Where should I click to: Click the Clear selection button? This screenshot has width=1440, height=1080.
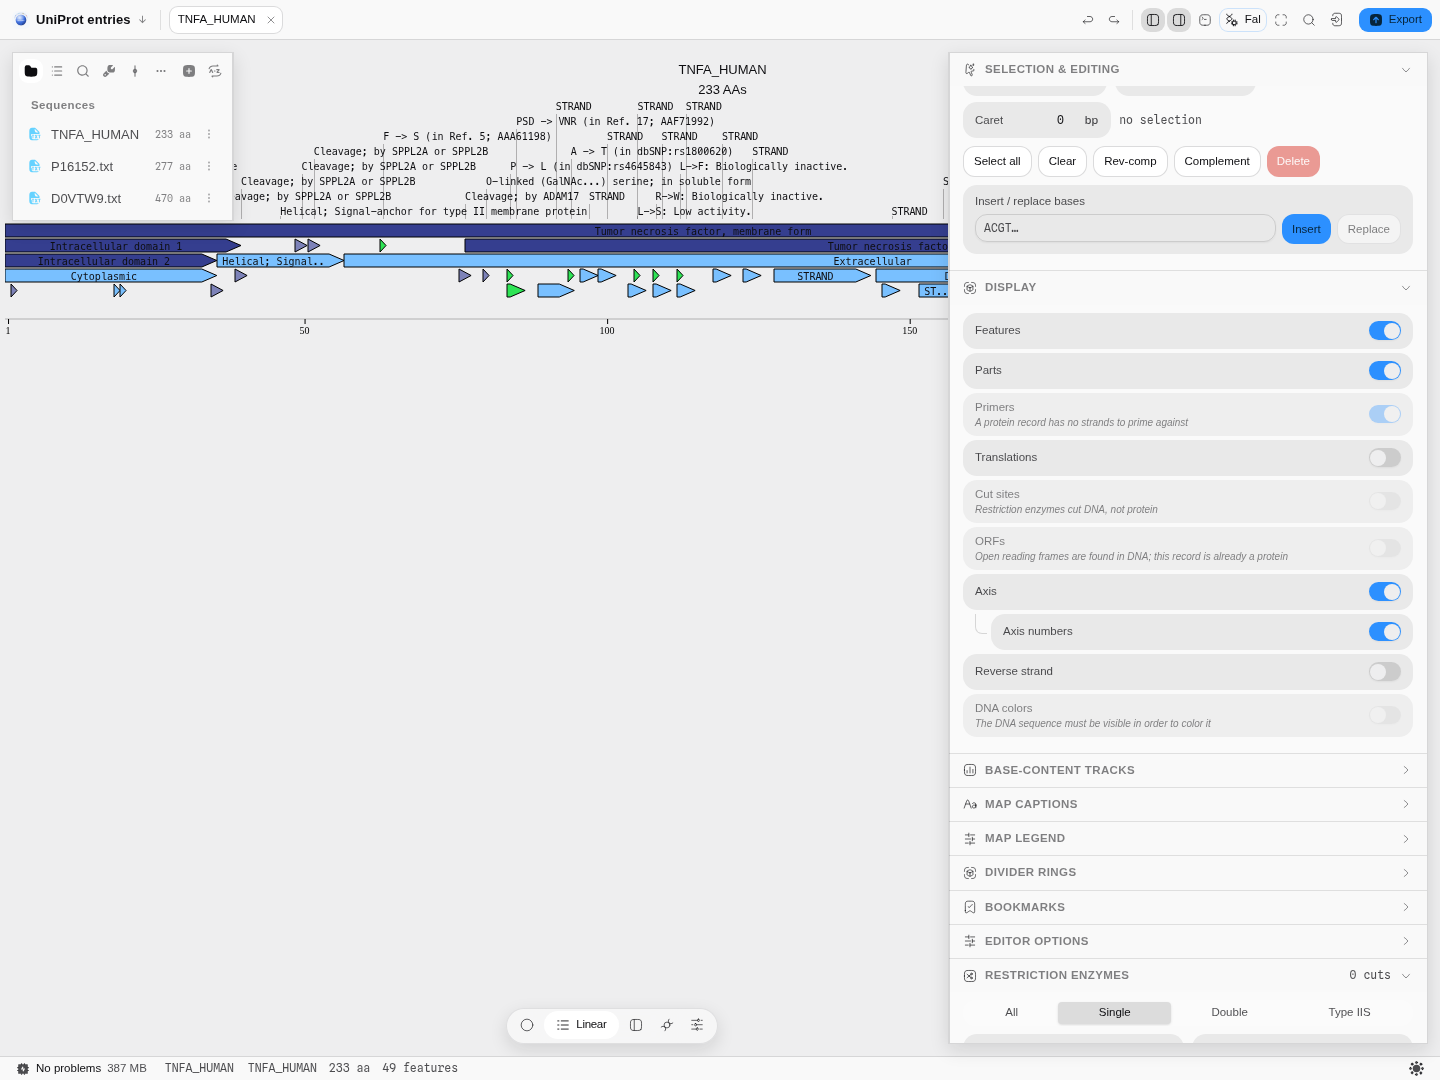(x=1062, y=162)
